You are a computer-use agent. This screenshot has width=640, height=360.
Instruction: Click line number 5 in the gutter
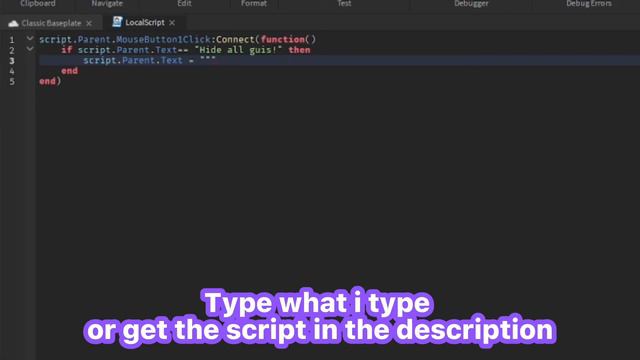pyautogui.click(x=12, y=82)
